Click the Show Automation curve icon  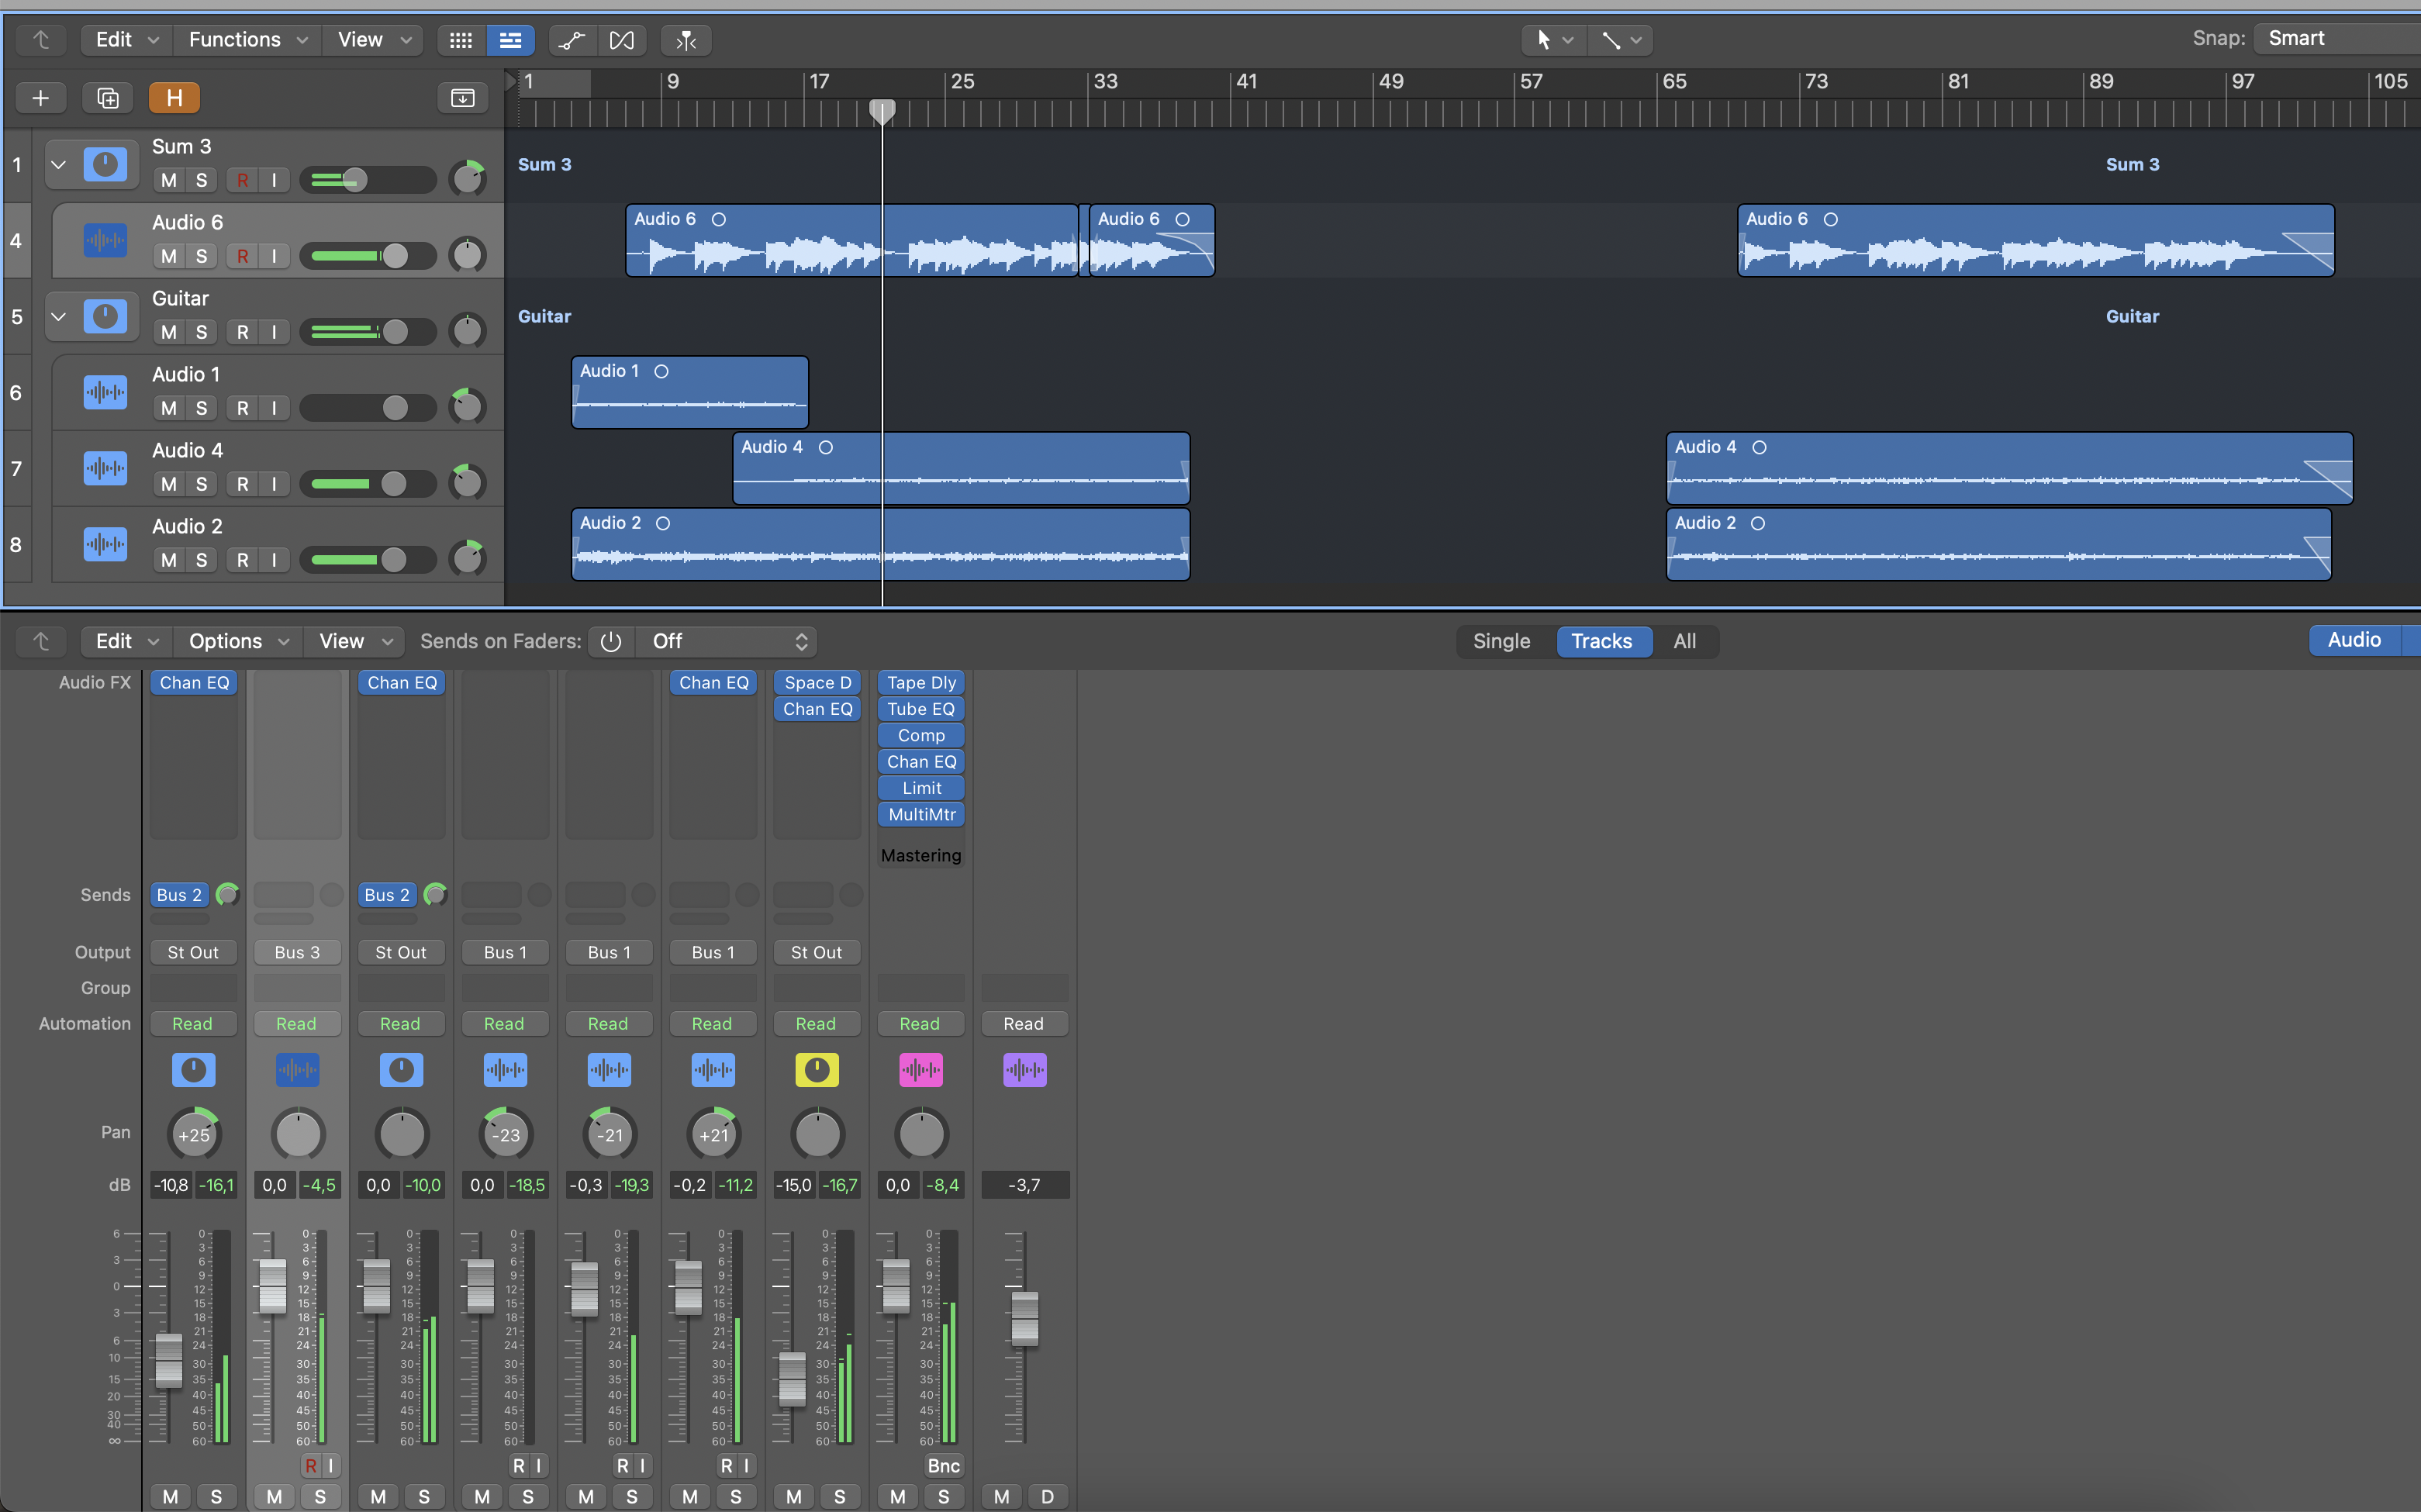pyautogui.click(x=571, y=40)
